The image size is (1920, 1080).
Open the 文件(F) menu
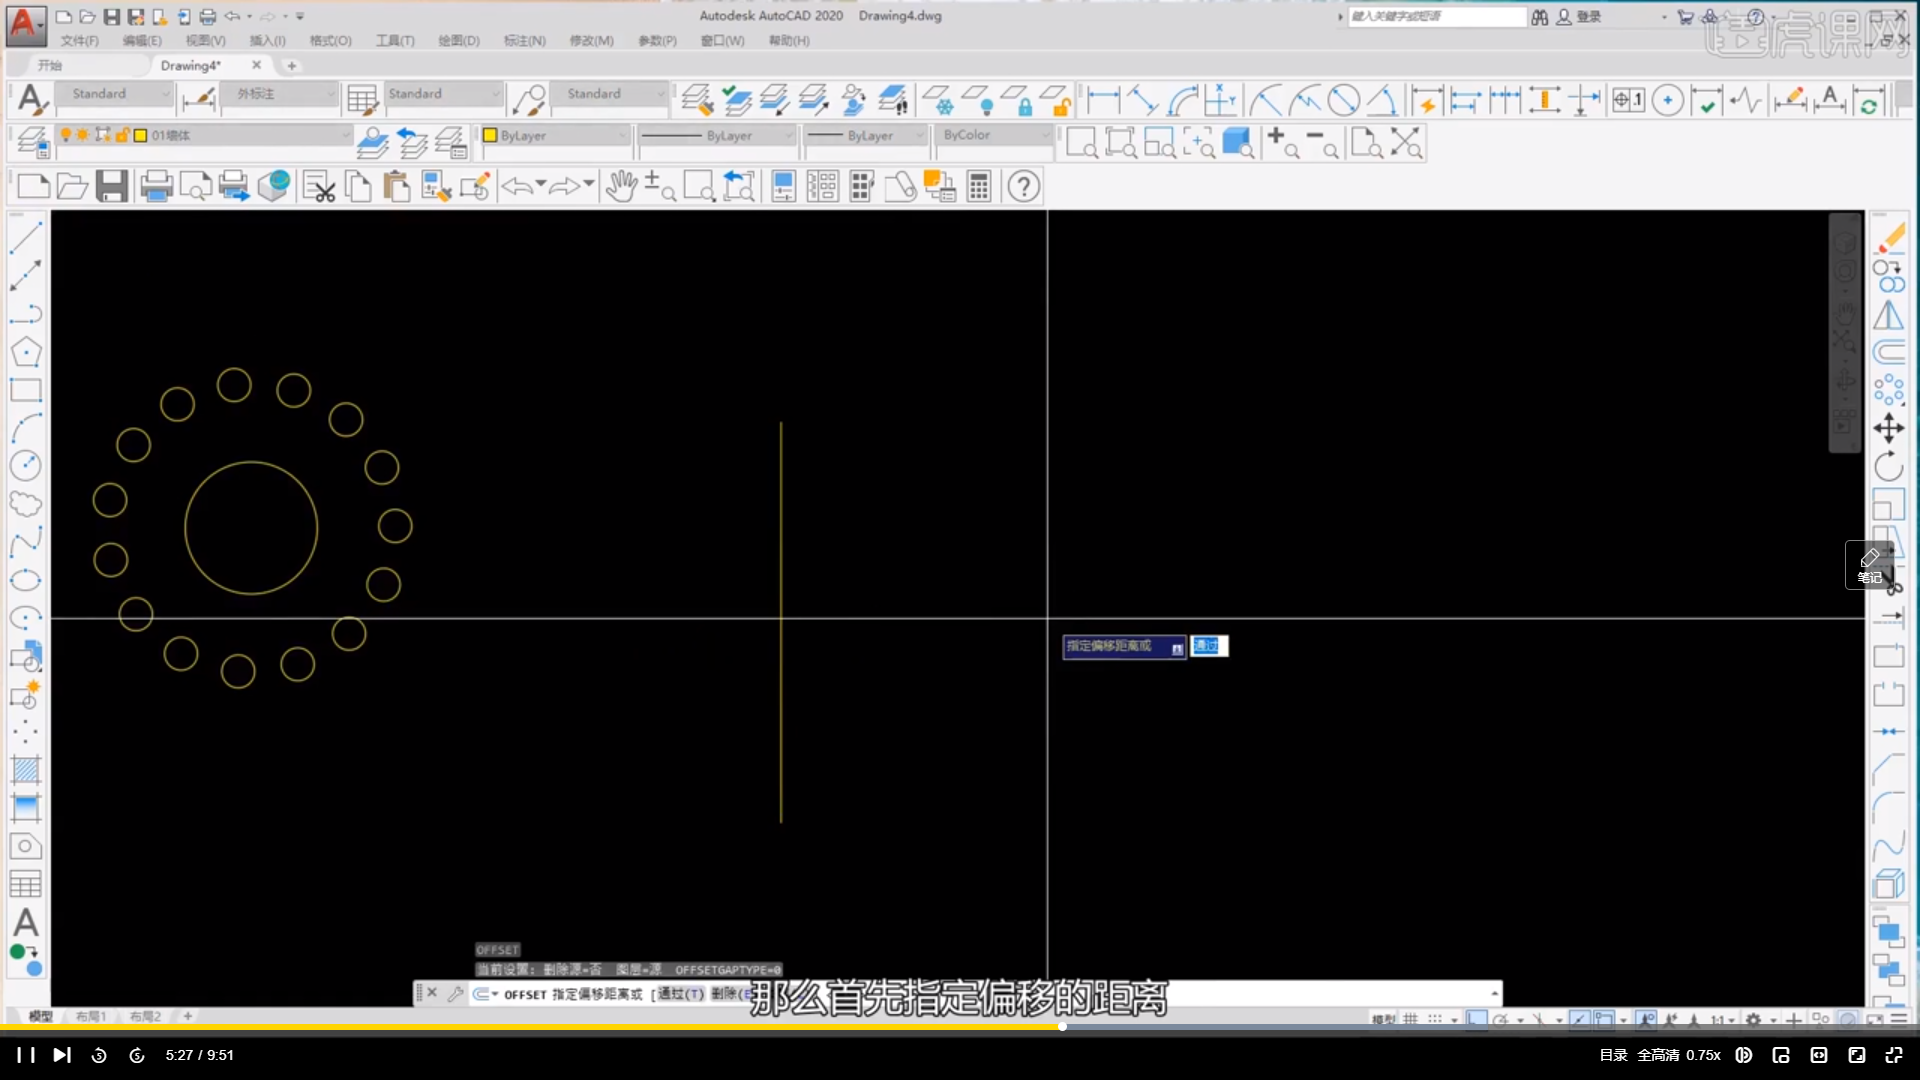(x=79, y=41)
